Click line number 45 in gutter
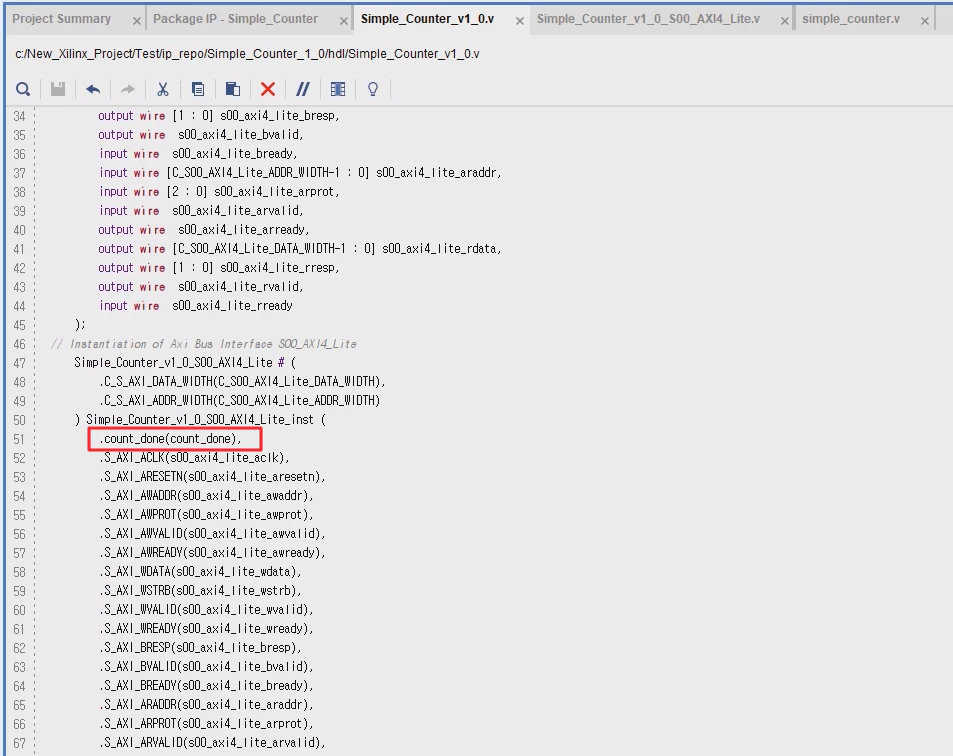Screen dimensions: 953x756 click(x=19, y=325)
